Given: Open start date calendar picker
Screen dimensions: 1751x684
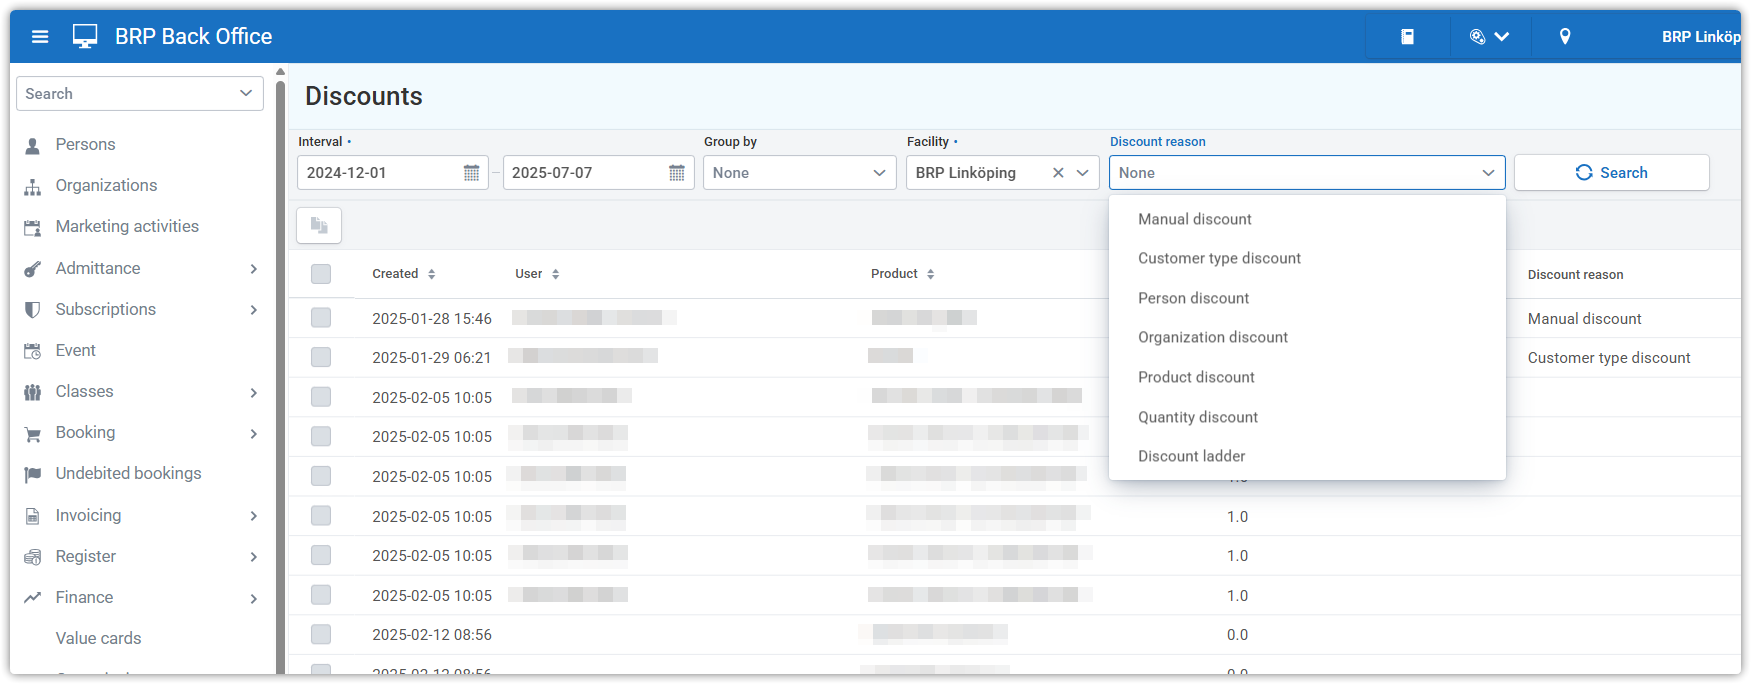Looking at the screenshot, I should [472, 173].
